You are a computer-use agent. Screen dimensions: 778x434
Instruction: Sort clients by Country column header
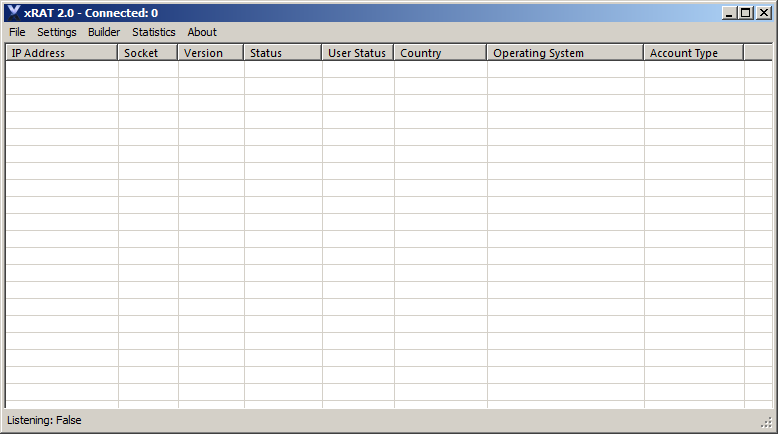point(440,53)
